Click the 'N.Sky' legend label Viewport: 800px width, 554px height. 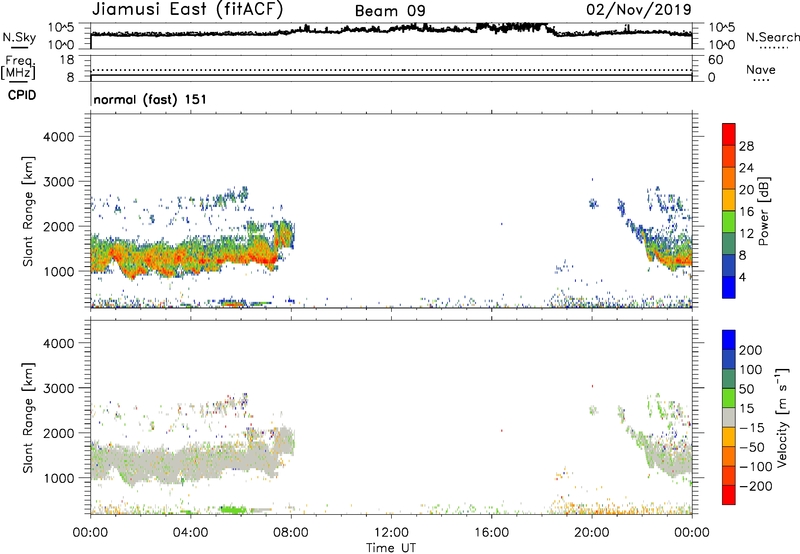19,37
